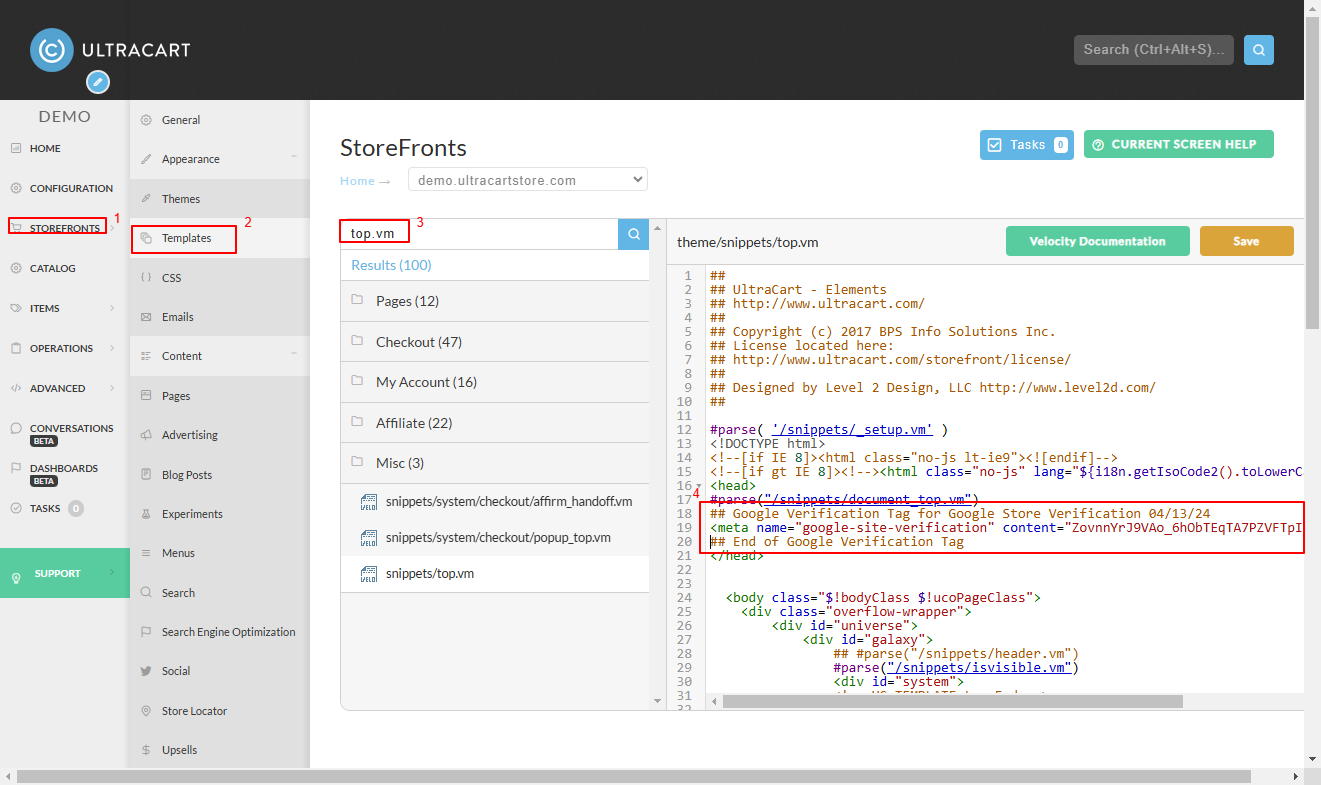Expand the My Account (16) results folder

pyautogui.click(x=494, y=382)
